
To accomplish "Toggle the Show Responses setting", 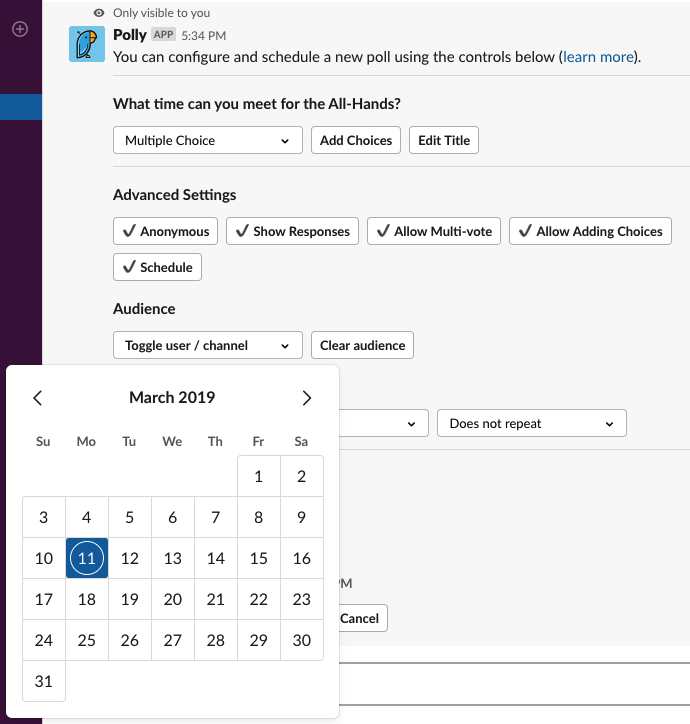I will click(292, 231).
